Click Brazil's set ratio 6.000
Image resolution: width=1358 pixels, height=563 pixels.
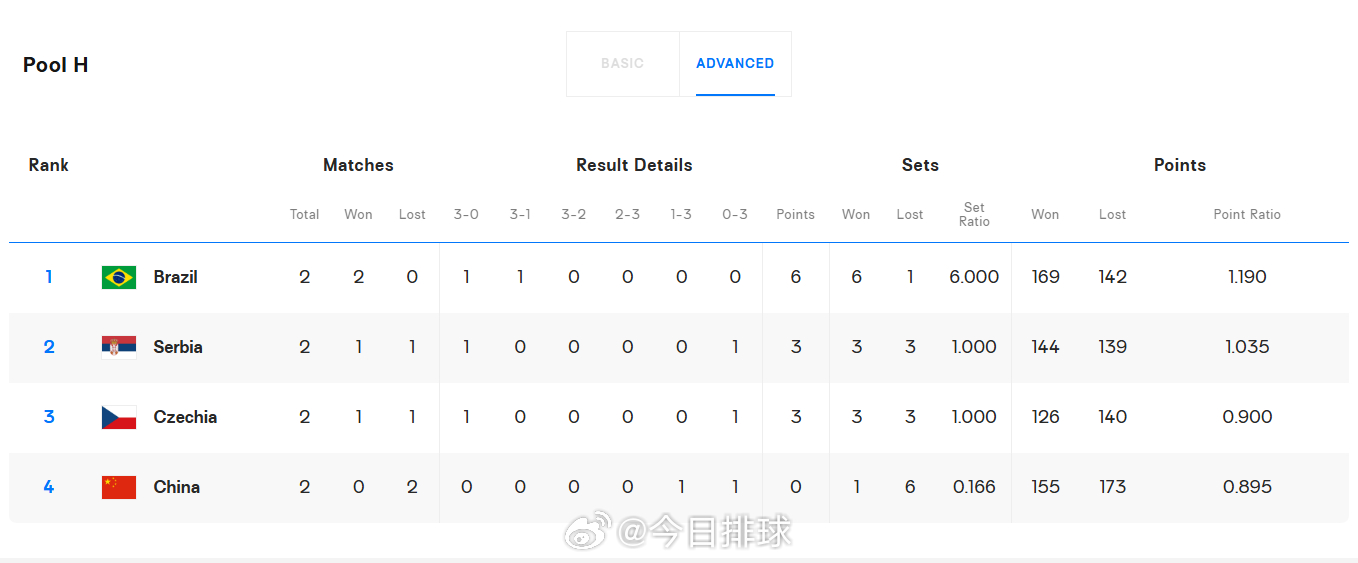pos(974,277)
